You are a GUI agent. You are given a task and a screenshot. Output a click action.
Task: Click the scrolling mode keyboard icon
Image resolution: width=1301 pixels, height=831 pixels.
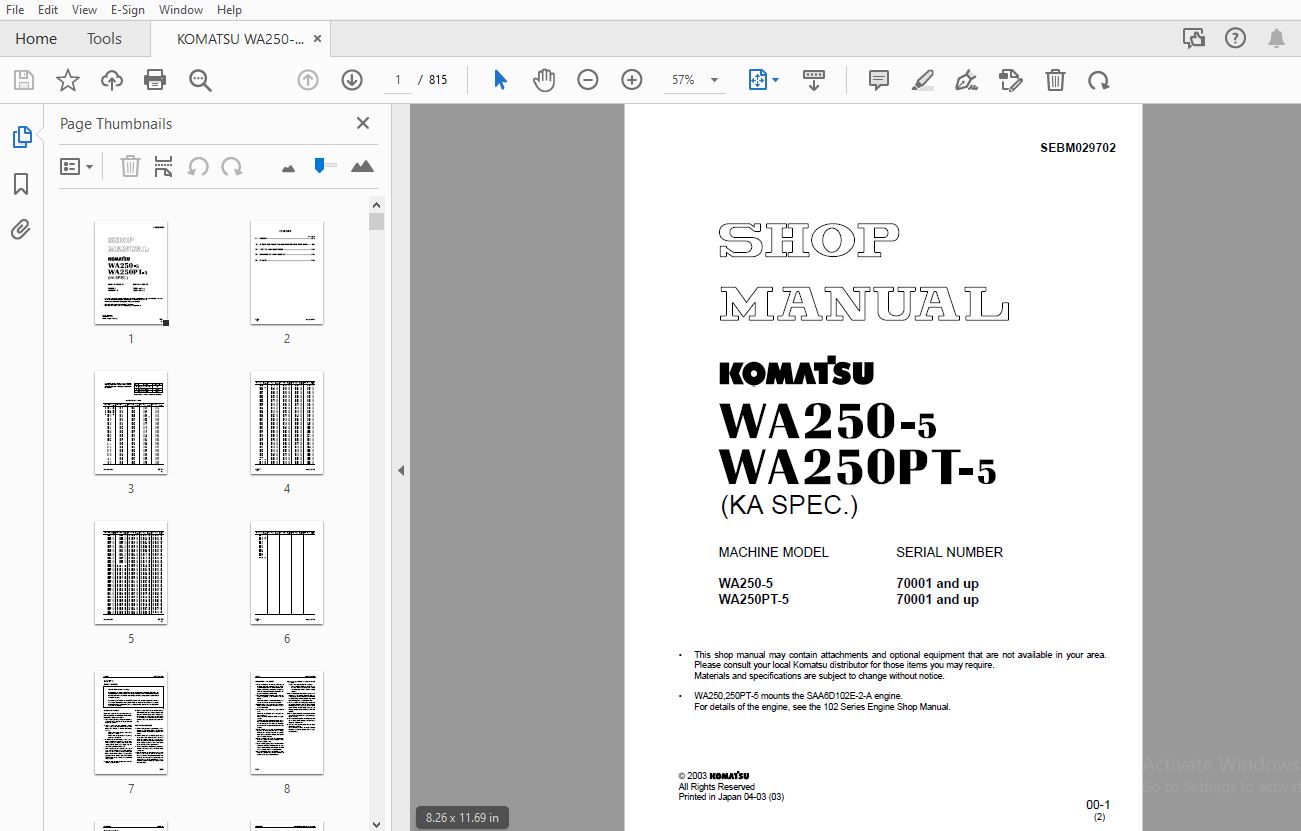814,80
